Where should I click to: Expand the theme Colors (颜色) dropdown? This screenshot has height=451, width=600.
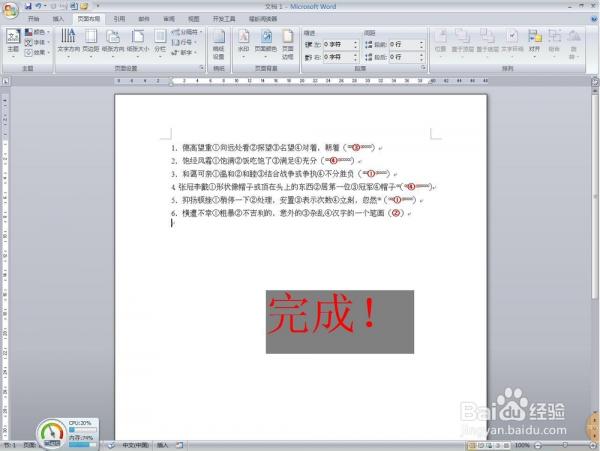(38, 31)
